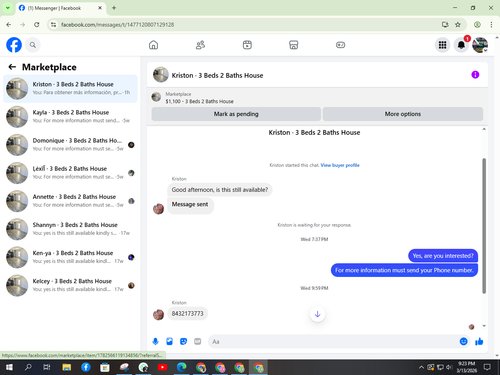Screen dimensions: 500x375
Task: Click the back arrow beside Marketplace heading
Action: (x=12, y=67)
